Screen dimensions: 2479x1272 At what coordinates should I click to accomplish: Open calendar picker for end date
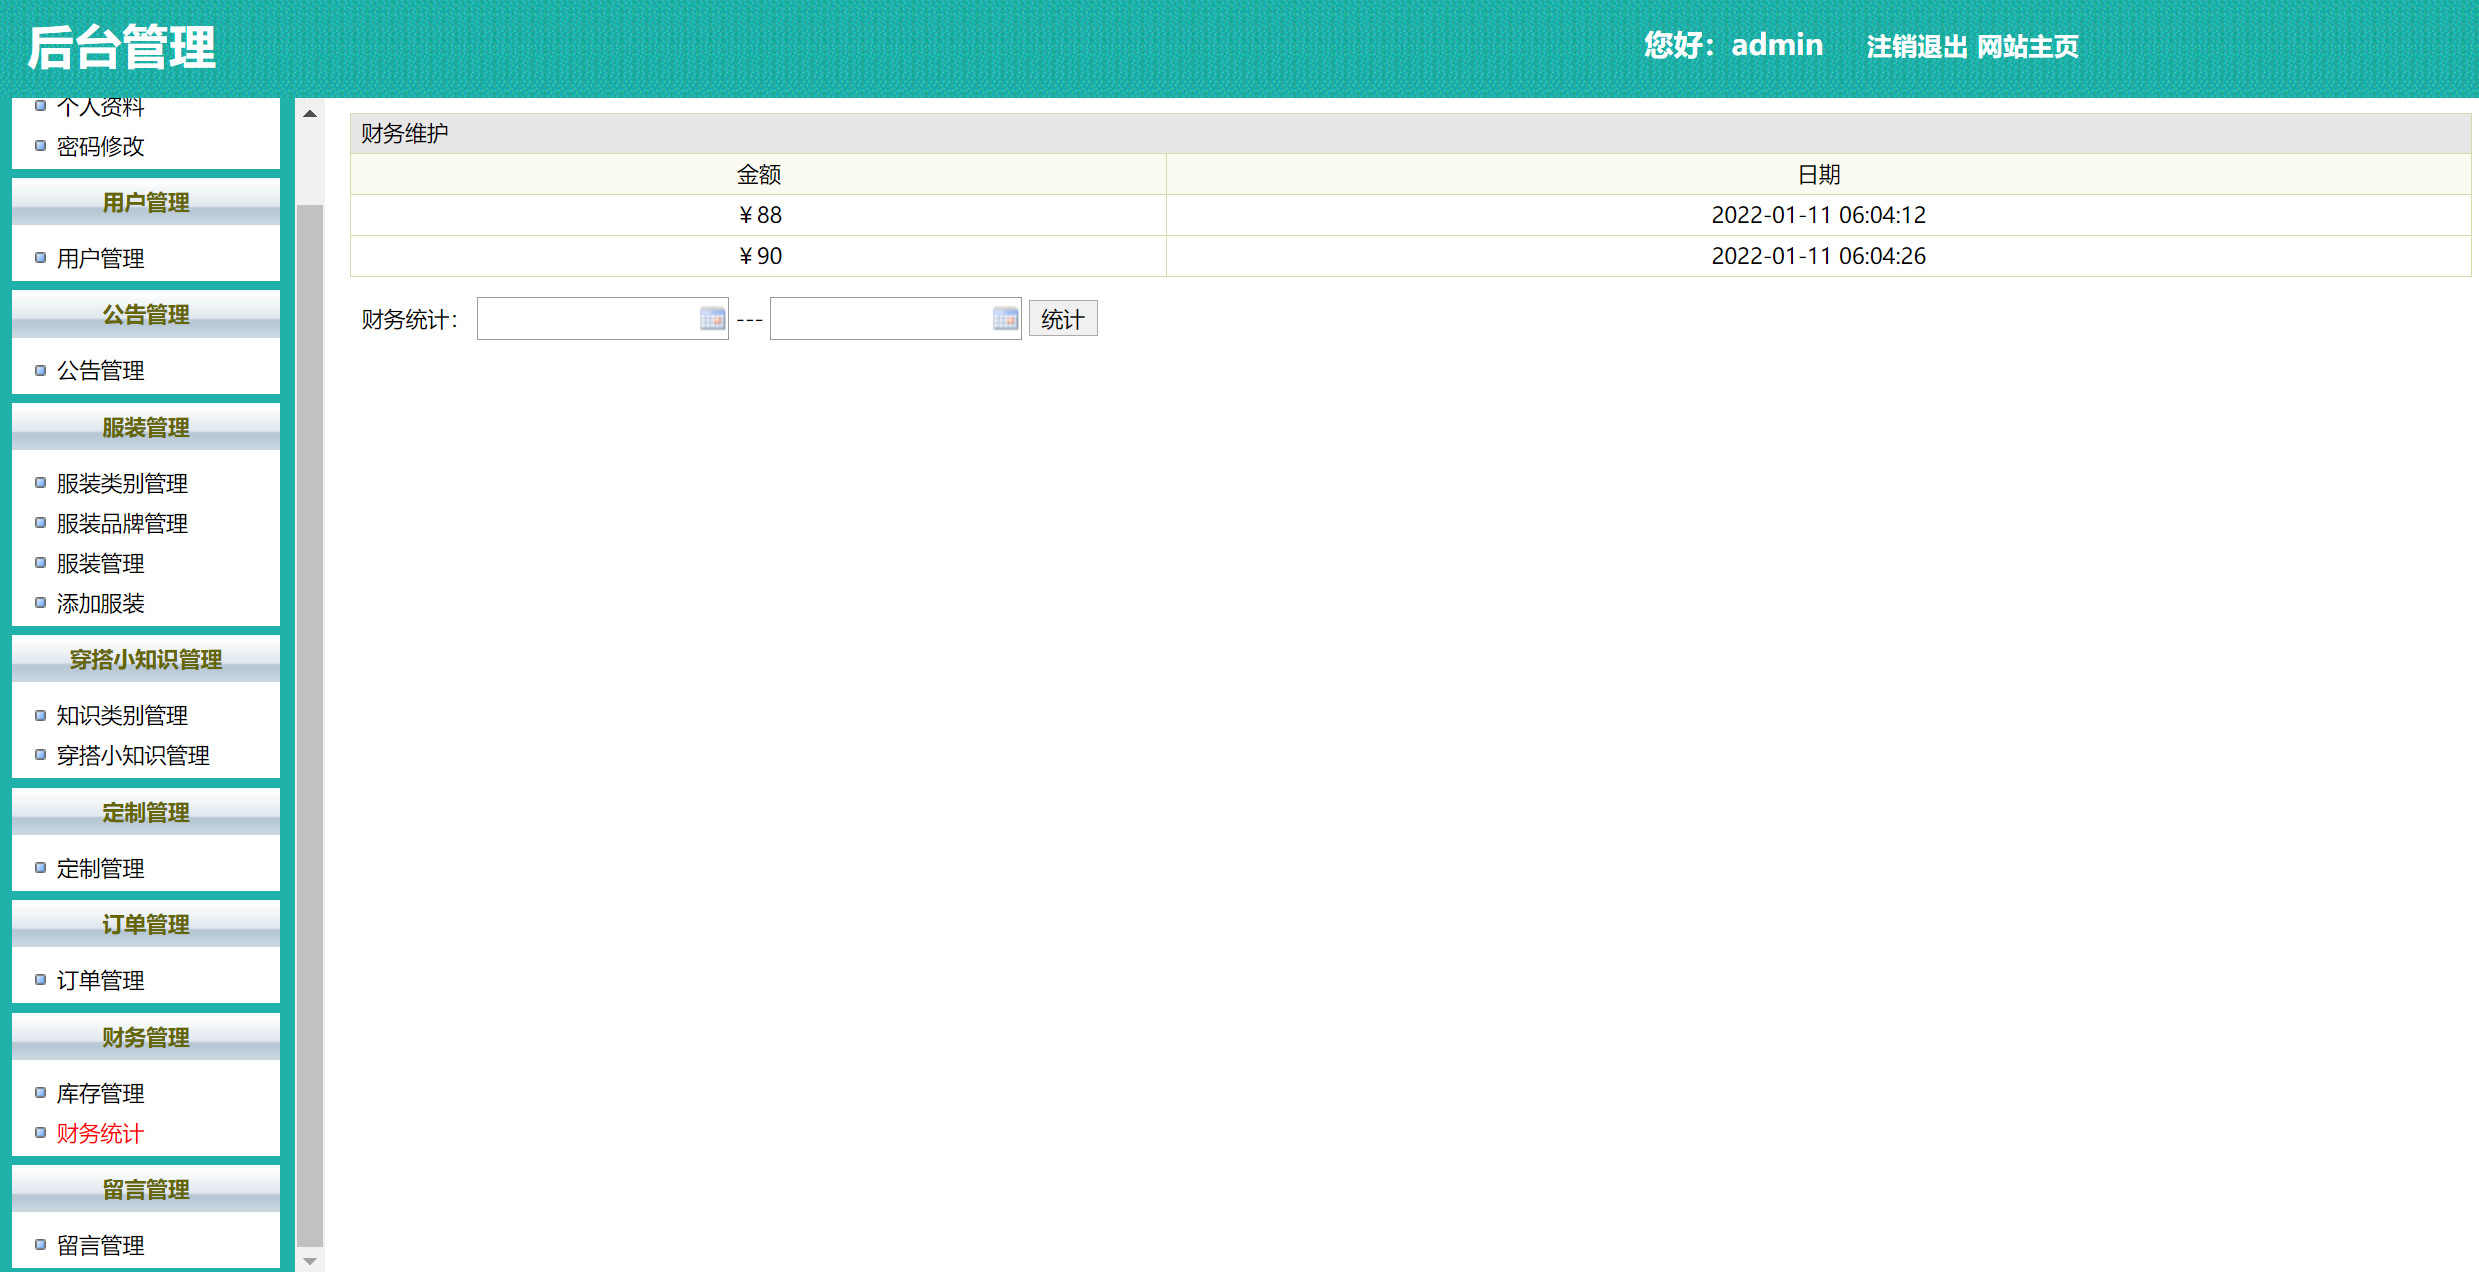coord(1005,319)
